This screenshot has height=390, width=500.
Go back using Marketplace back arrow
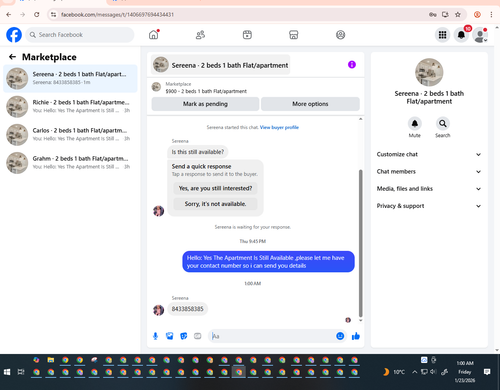pos(12,57)
